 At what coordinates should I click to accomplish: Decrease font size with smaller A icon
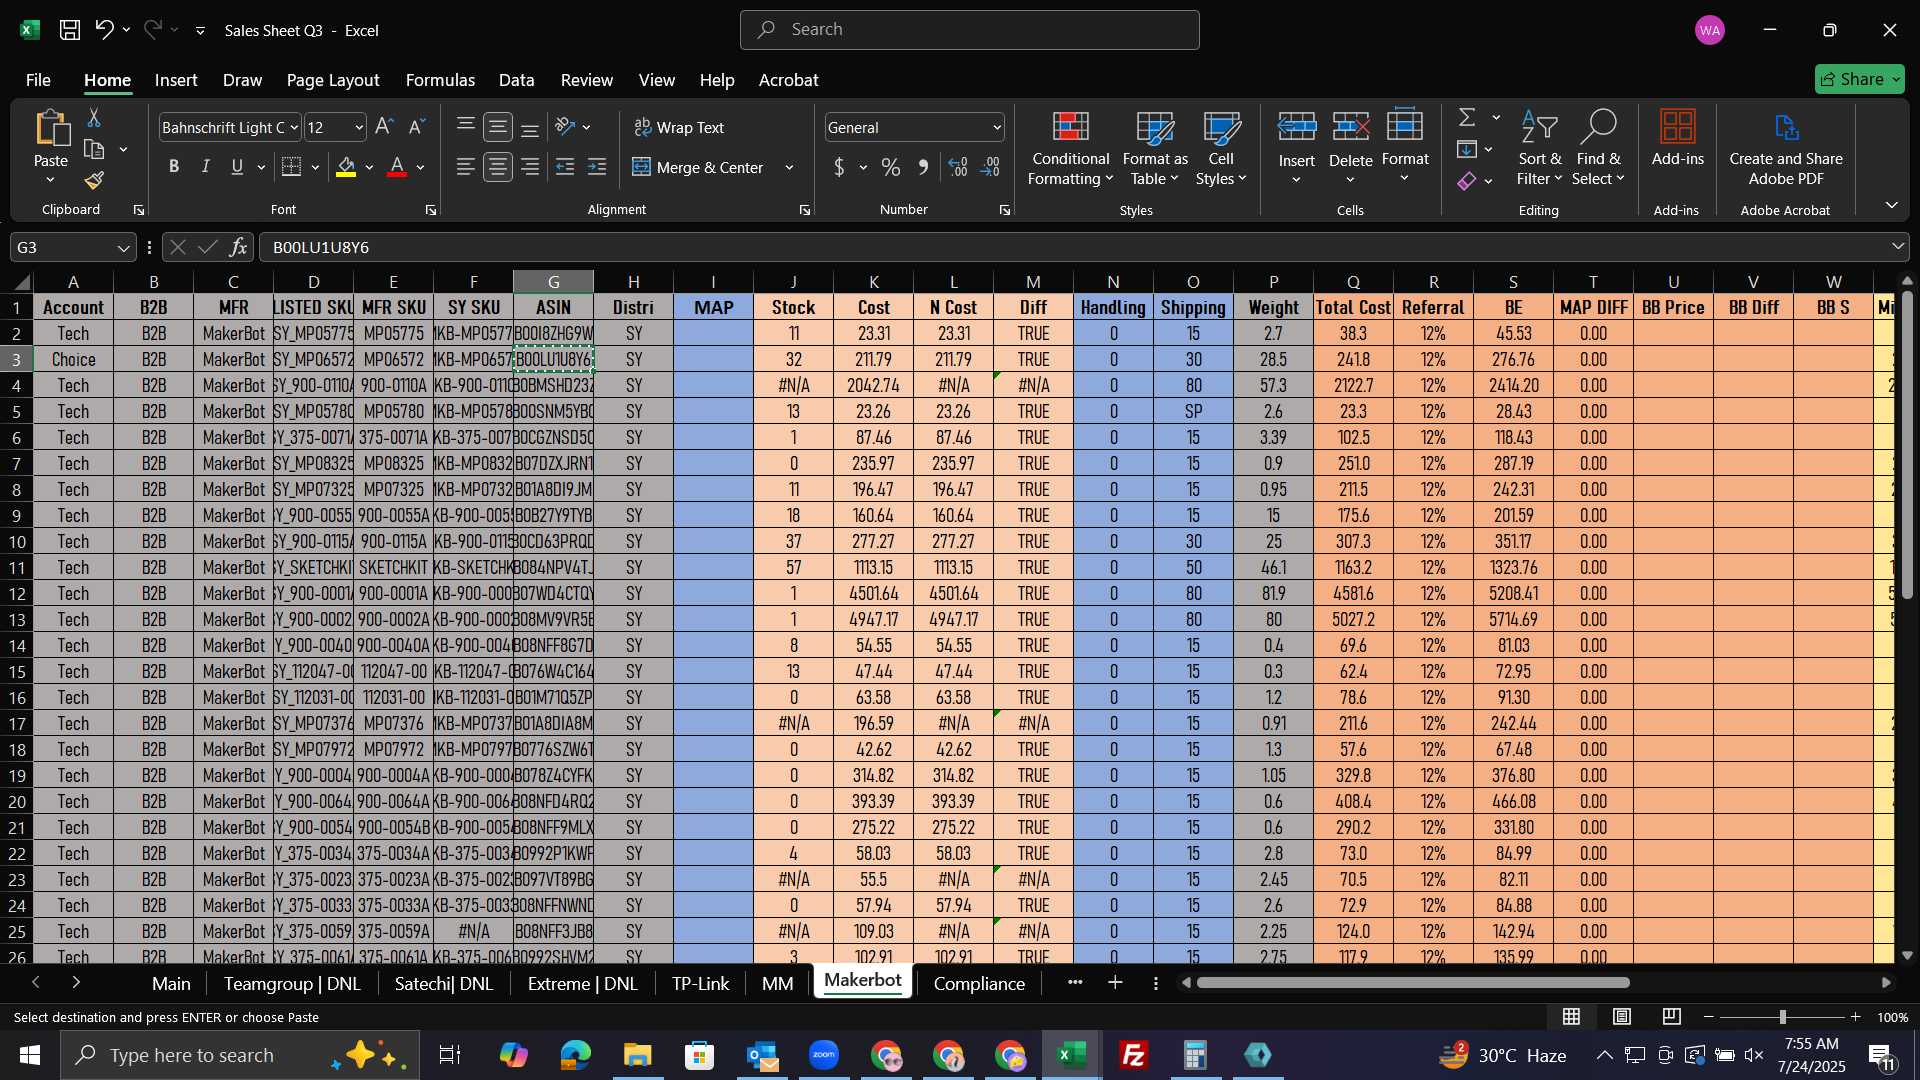pos(417,127)
